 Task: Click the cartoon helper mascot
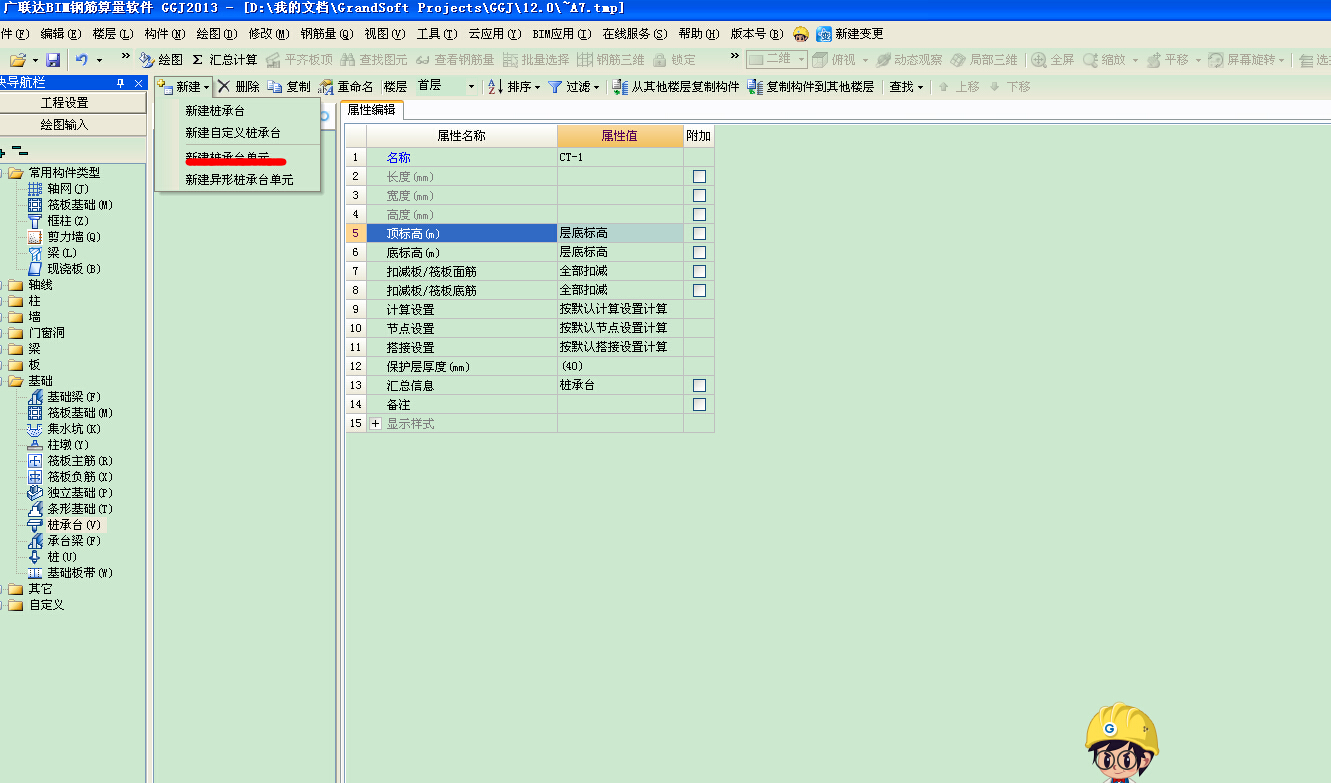[x=1121, y=742]
